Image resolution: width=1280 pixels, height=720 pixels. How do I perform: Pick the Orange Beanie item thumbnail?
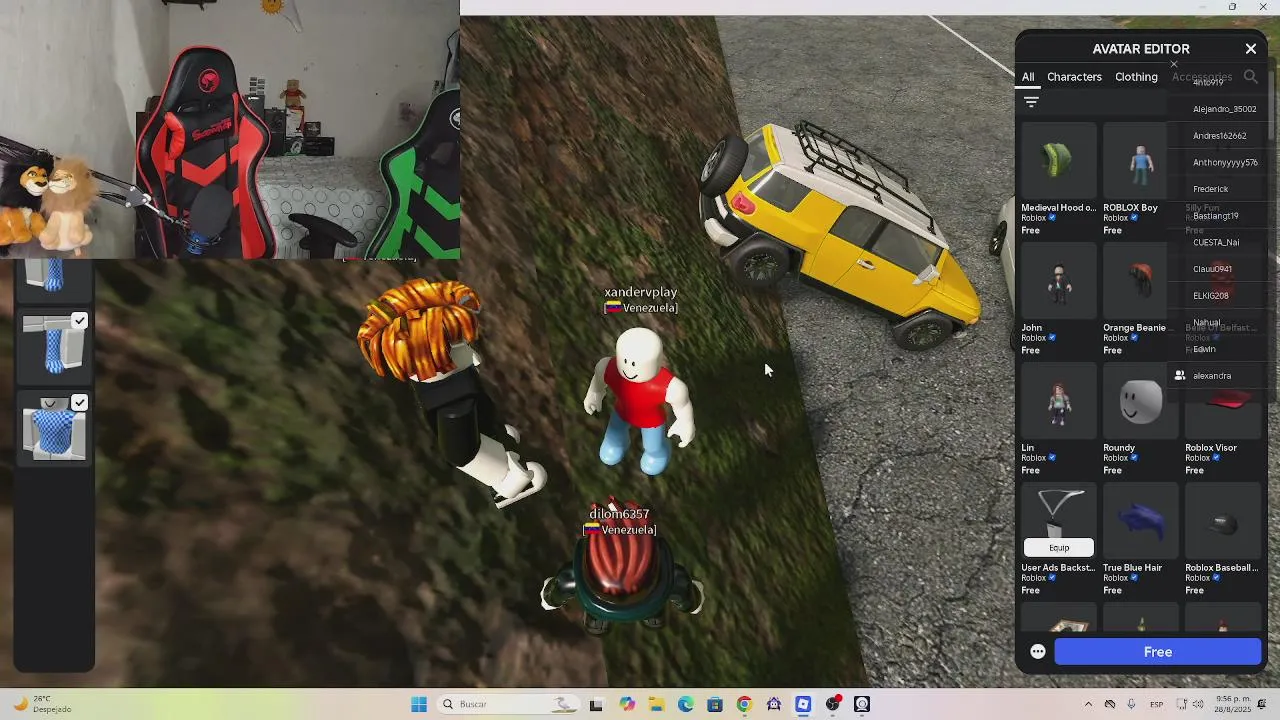pos(1140,282)
